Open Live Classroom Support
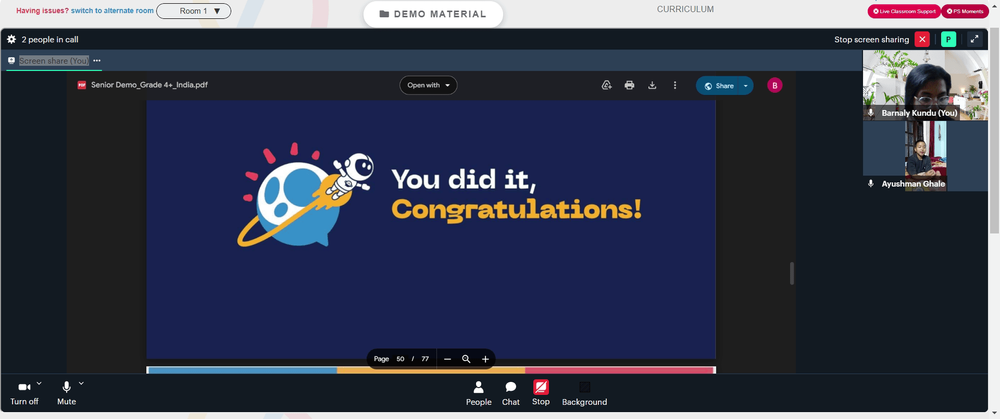This screenshot has height=419, width=1000. coord(904,11)
